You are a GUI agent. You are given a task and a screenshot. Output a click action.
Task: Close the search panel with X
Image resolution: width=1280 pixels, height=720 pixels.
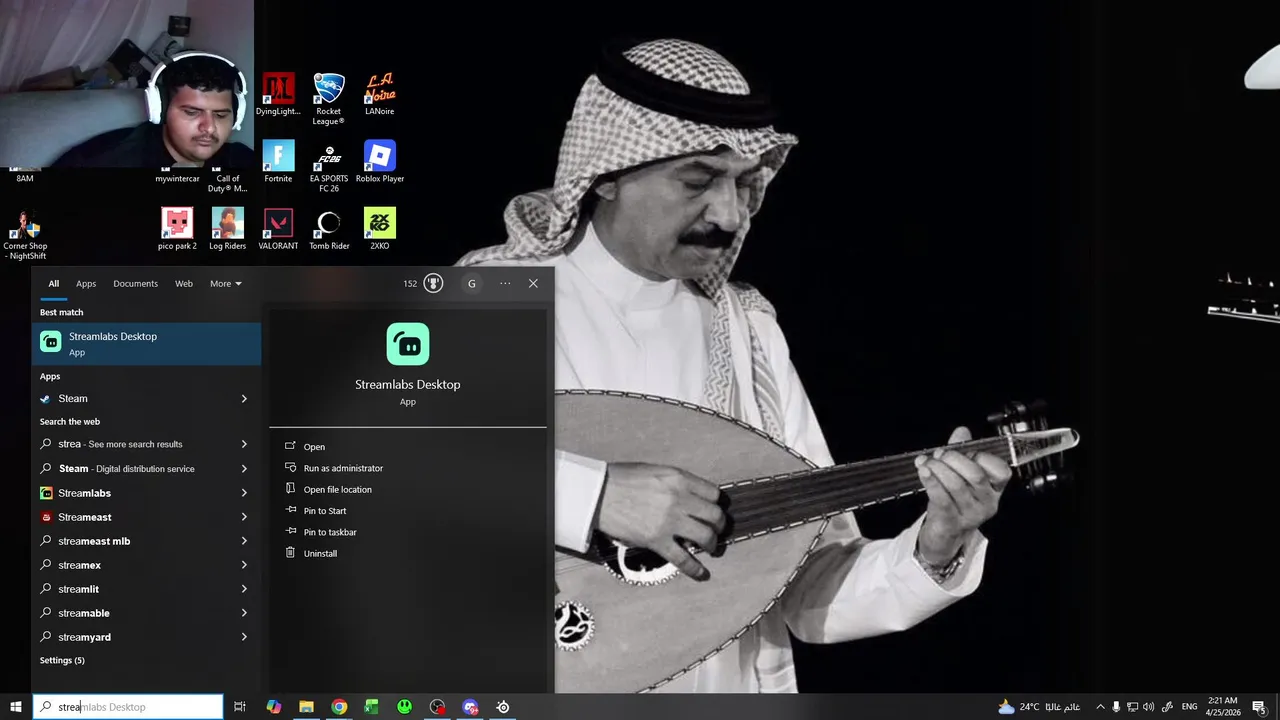pyautogui.click(x=533, y=284)
